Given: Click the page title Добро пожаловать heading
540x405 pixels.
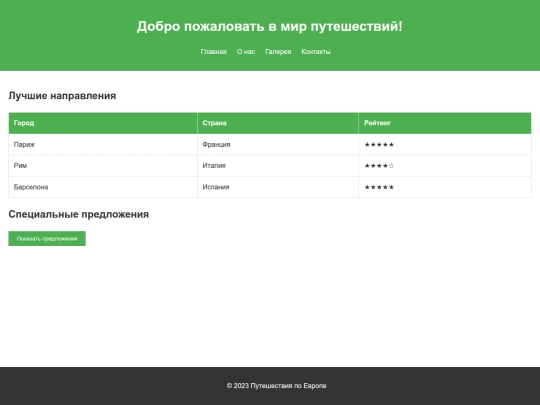Looking at the screenshot, I should click(270, 27).
